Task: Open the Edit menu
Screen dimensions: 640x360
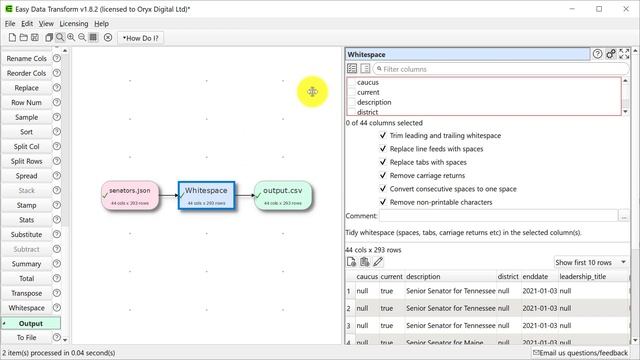Action: (27, 24)
